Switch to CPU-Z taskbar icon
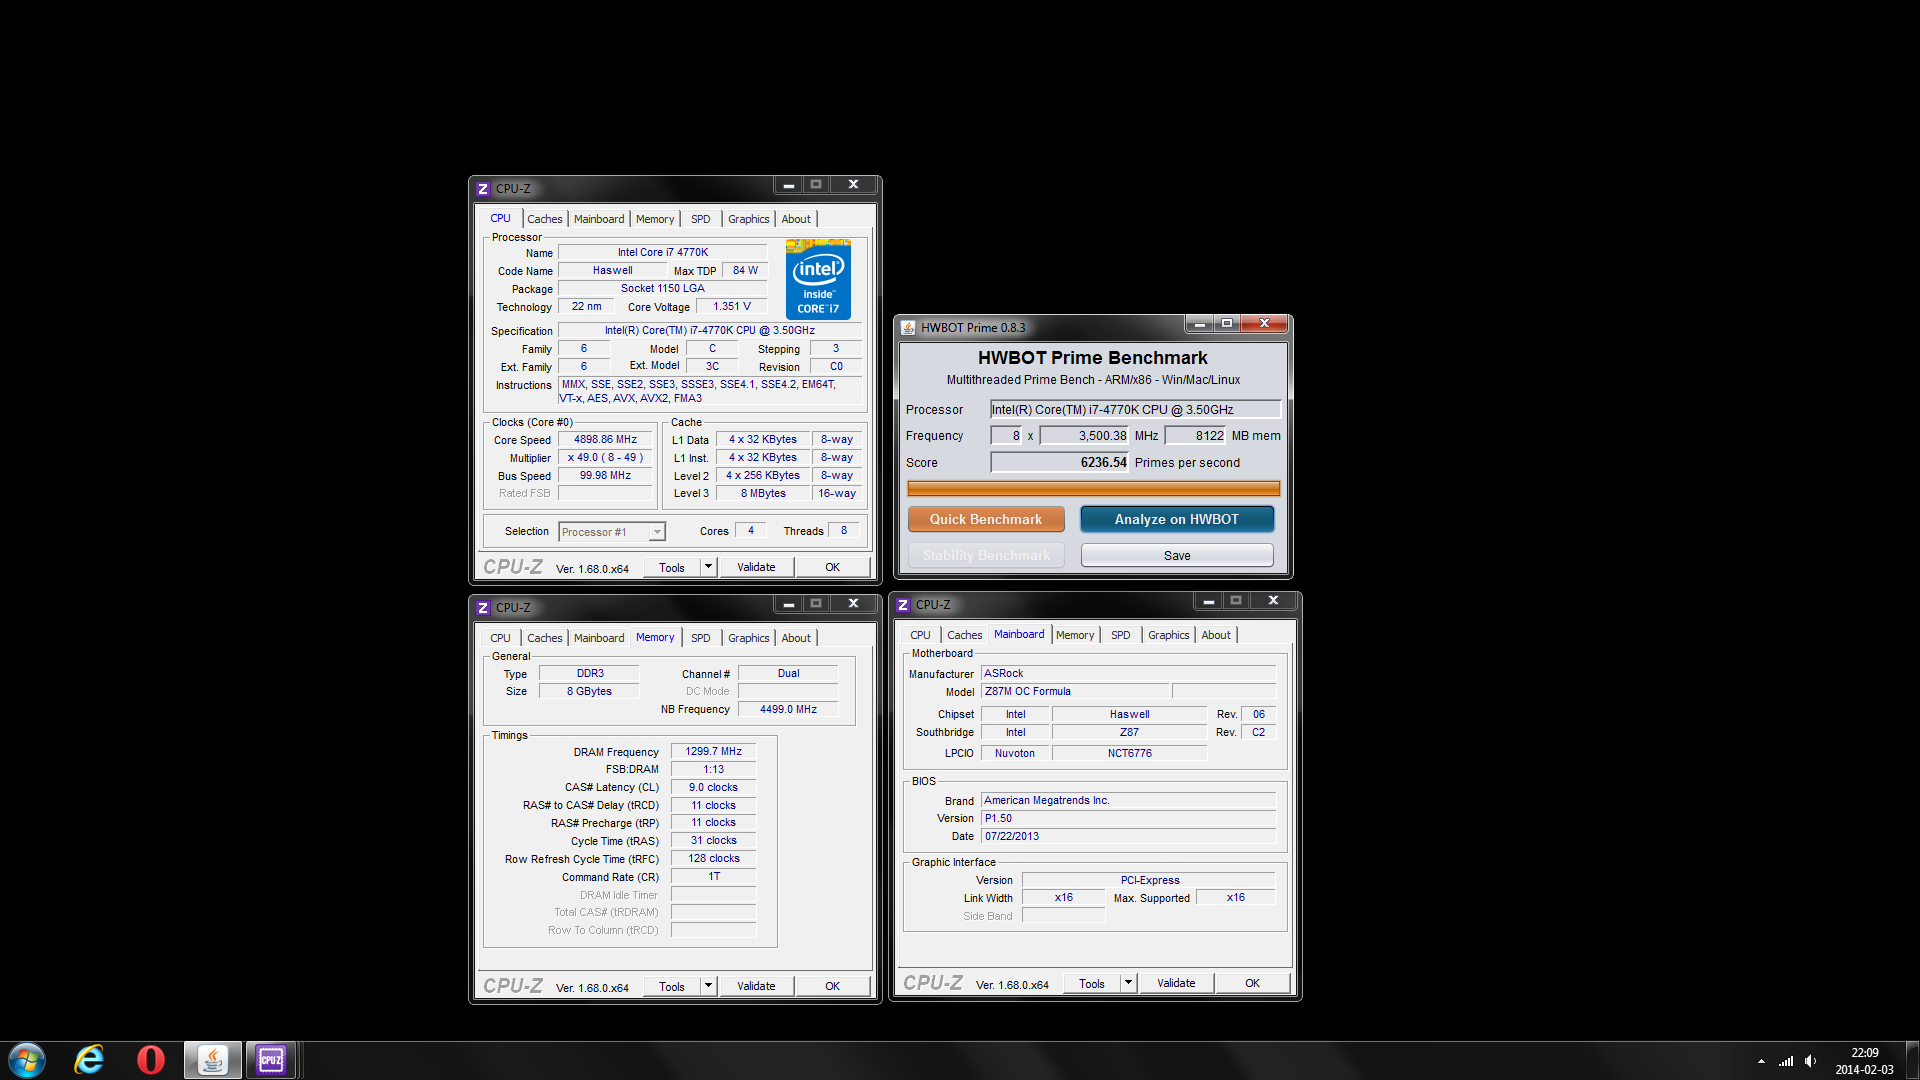Screen dimensions: 1920x1080 pyautogui.click(x=271, y=1060)
